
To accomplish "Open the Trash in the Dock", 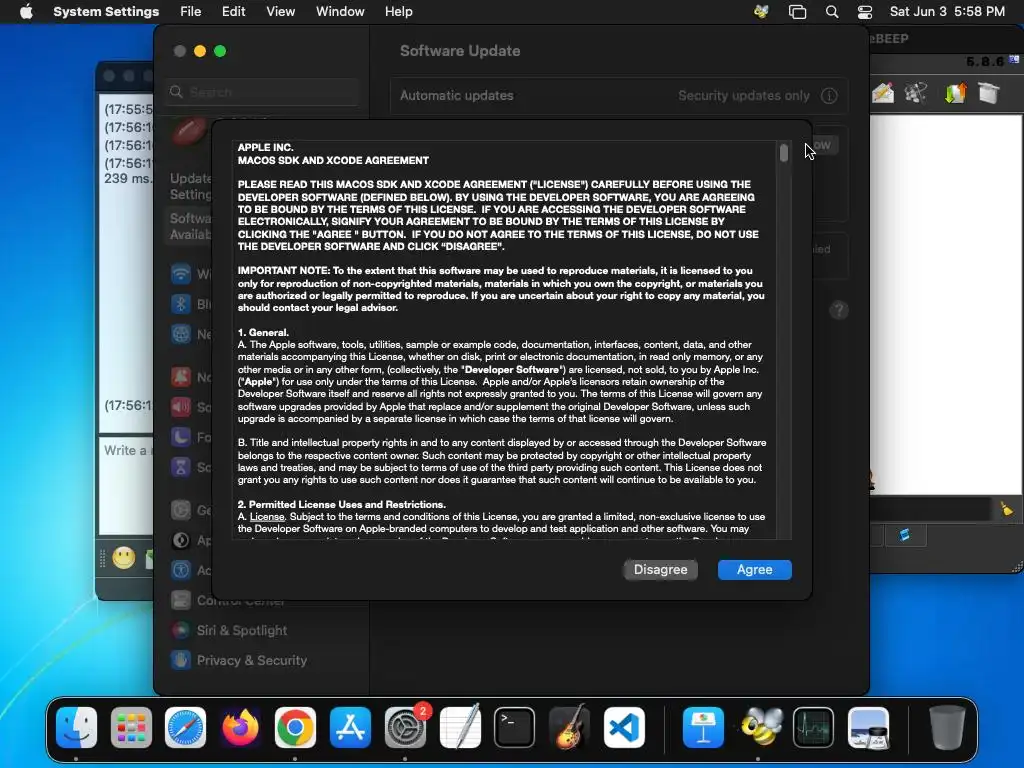I will tap(947, 727).
